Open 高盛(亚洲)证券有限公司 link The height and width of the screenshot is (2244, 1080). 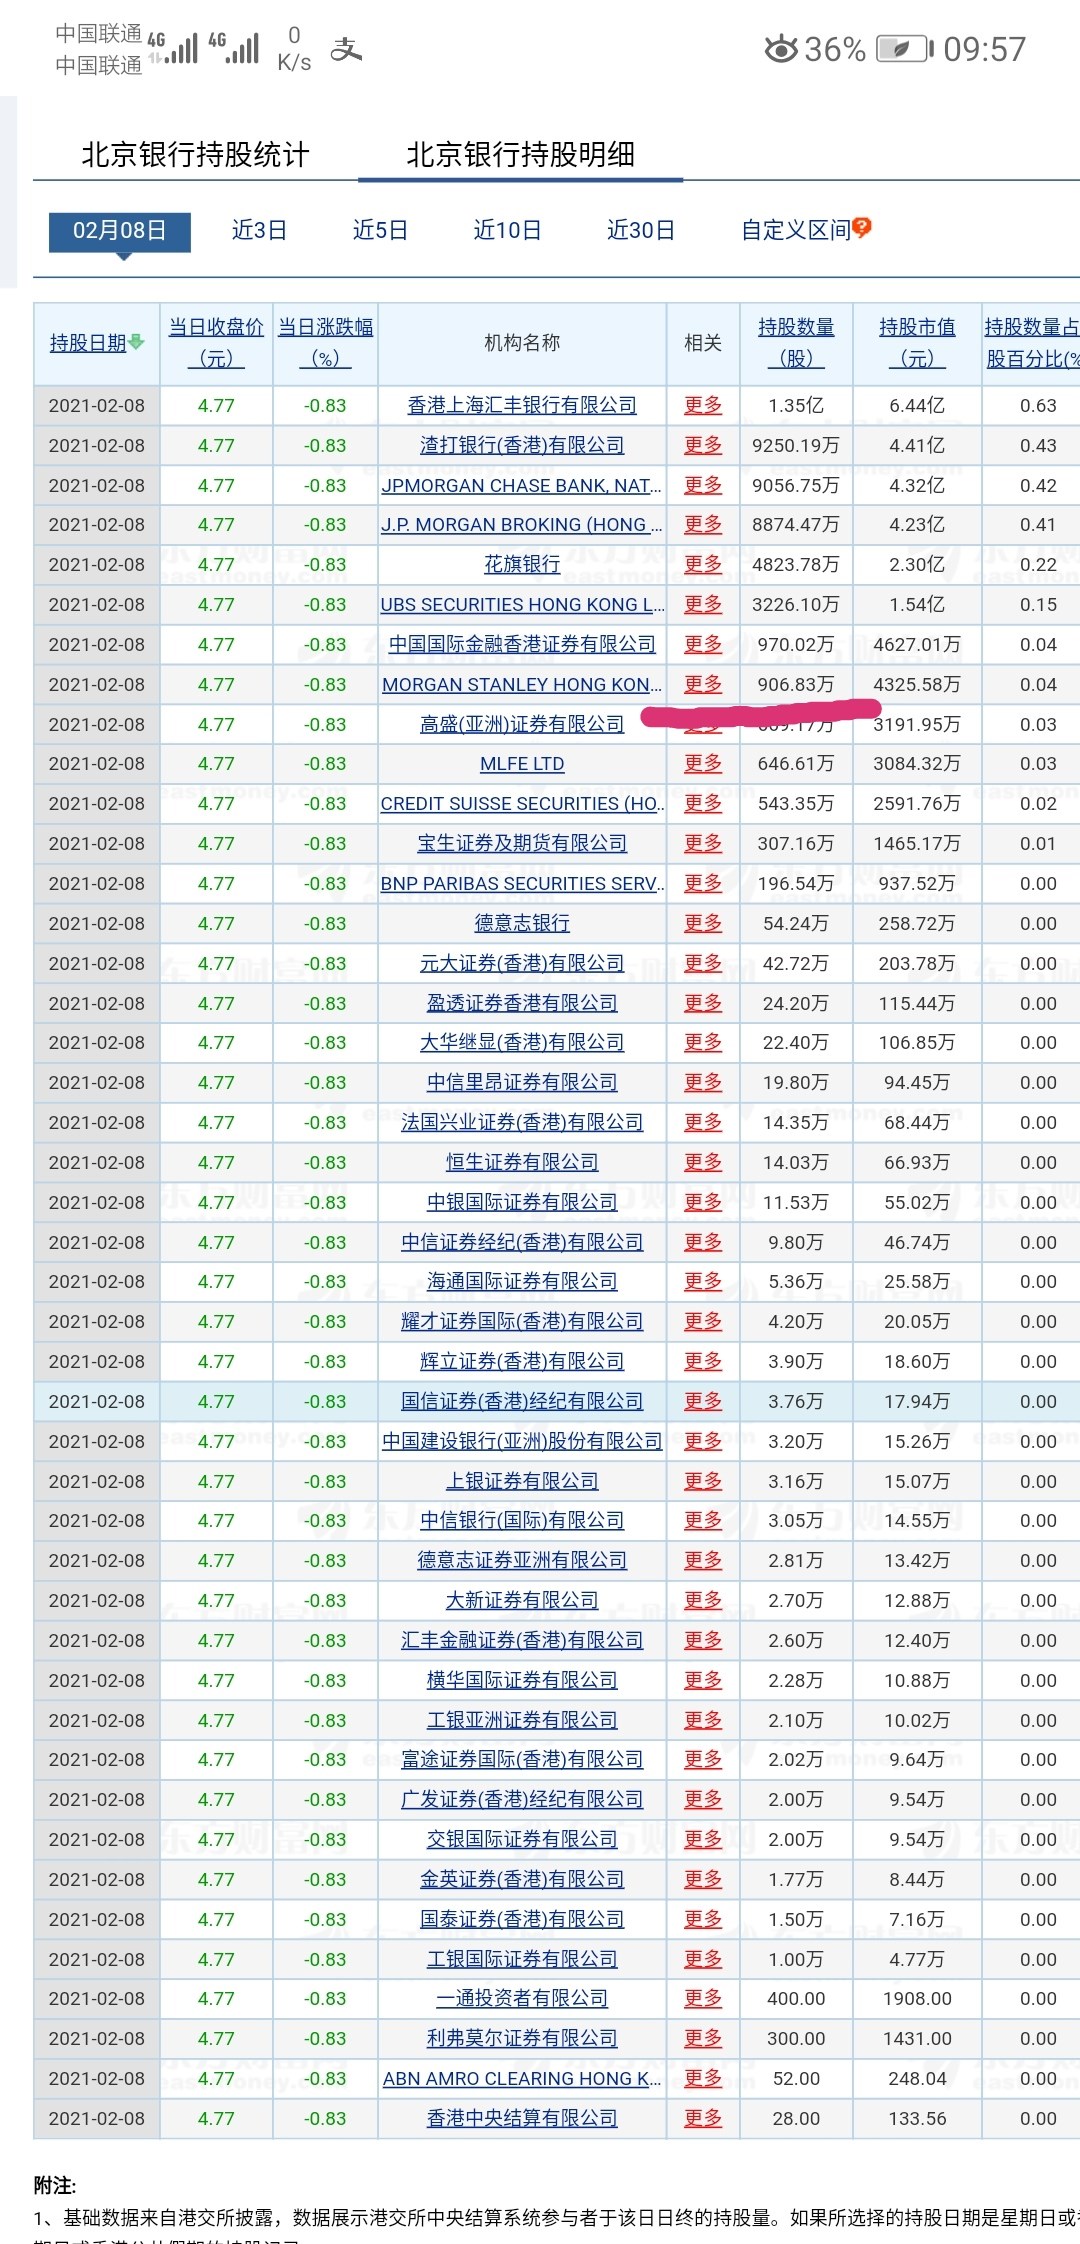(x=522, y=725)
